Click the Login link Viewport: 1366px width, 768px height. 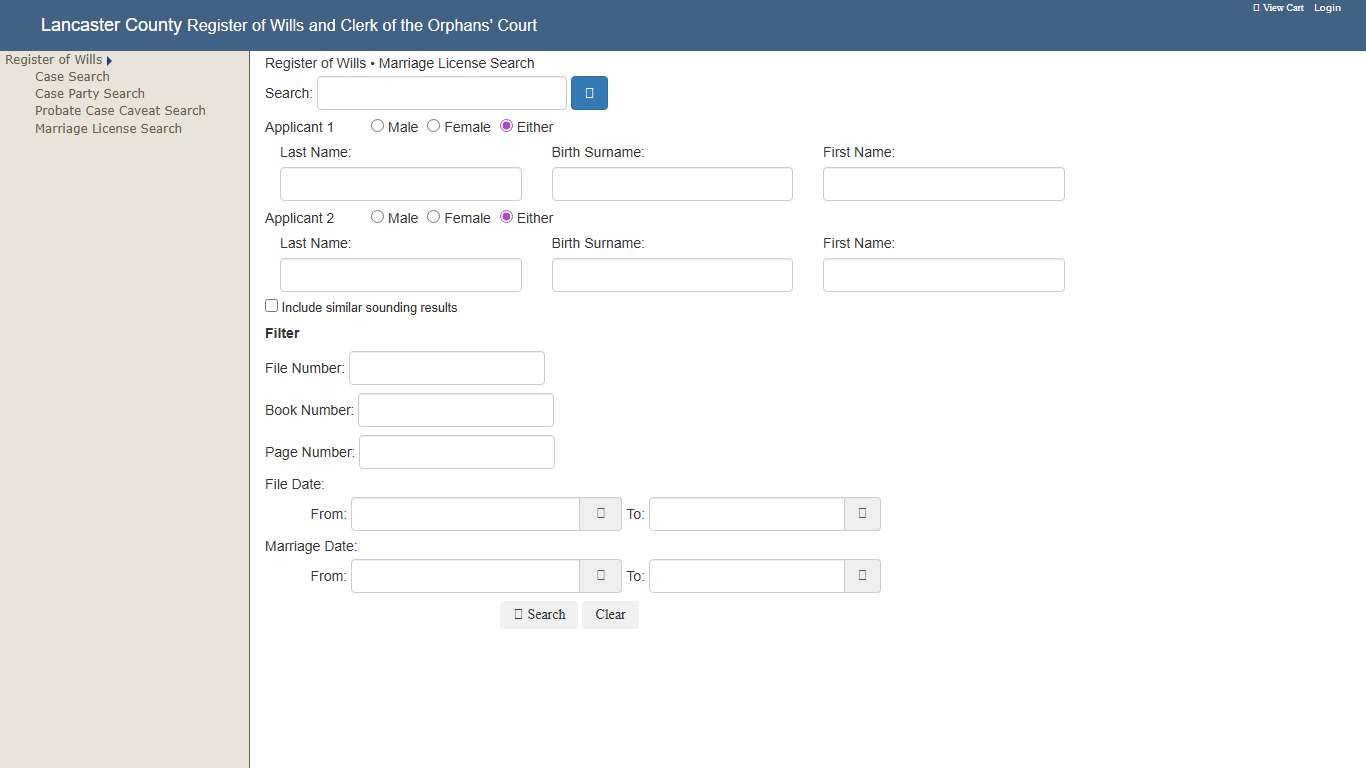[x=1327, y=8]
